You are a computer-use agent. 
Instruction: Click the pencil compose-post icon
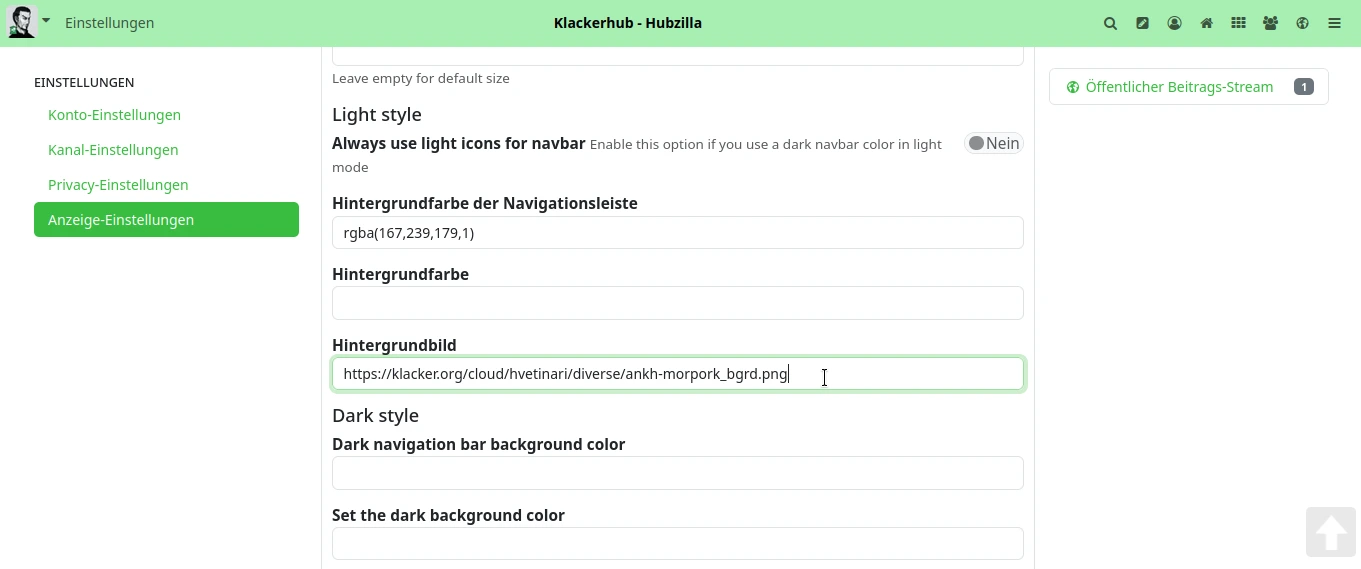(1142, 23)
